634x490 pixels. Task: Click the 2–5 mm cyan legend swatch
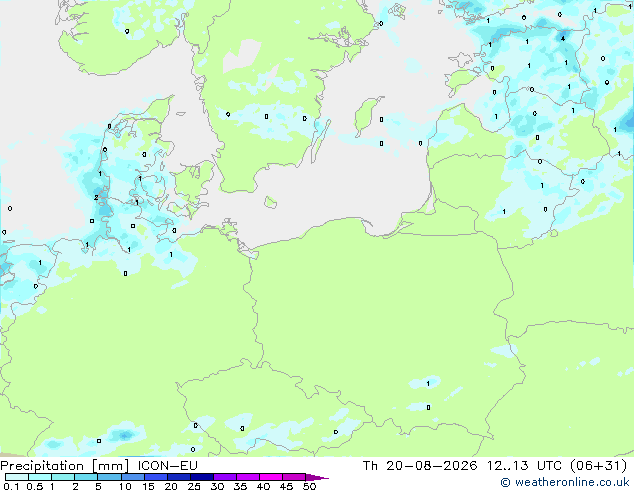click(x=86, y=477)
